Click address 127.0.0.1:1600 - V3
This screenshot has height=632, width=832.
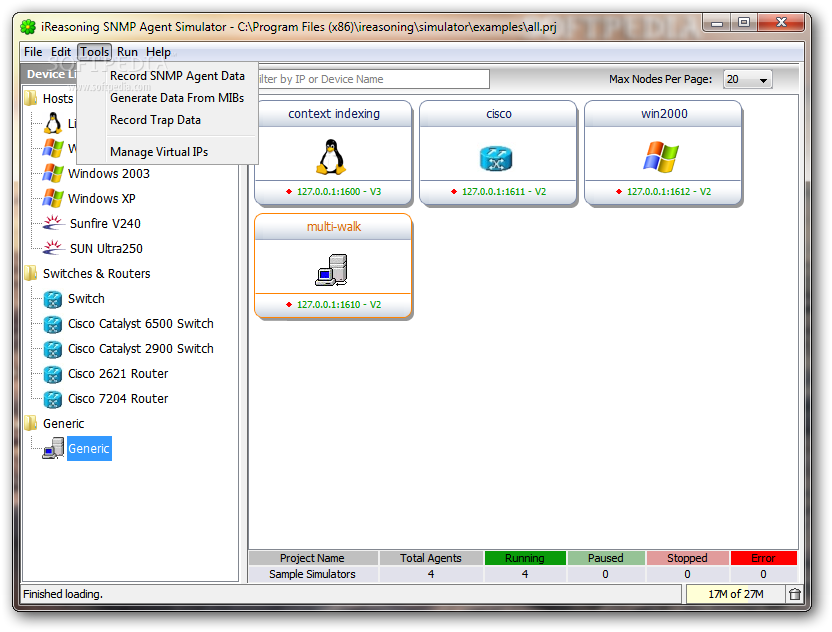[x=339, y=192]
